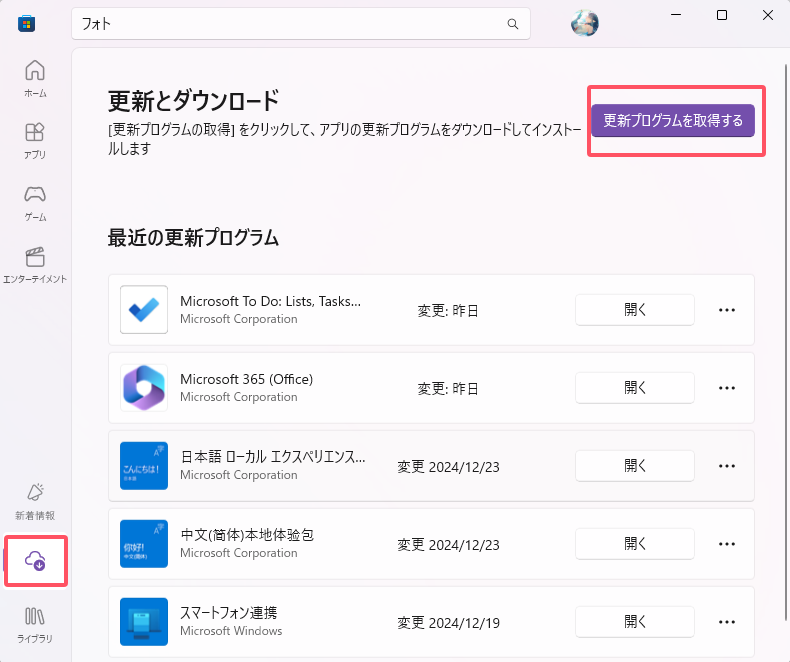Open the Entertainment (エンターテイメント) section
The width and height of the screenshot is (790, 662).
35,265
